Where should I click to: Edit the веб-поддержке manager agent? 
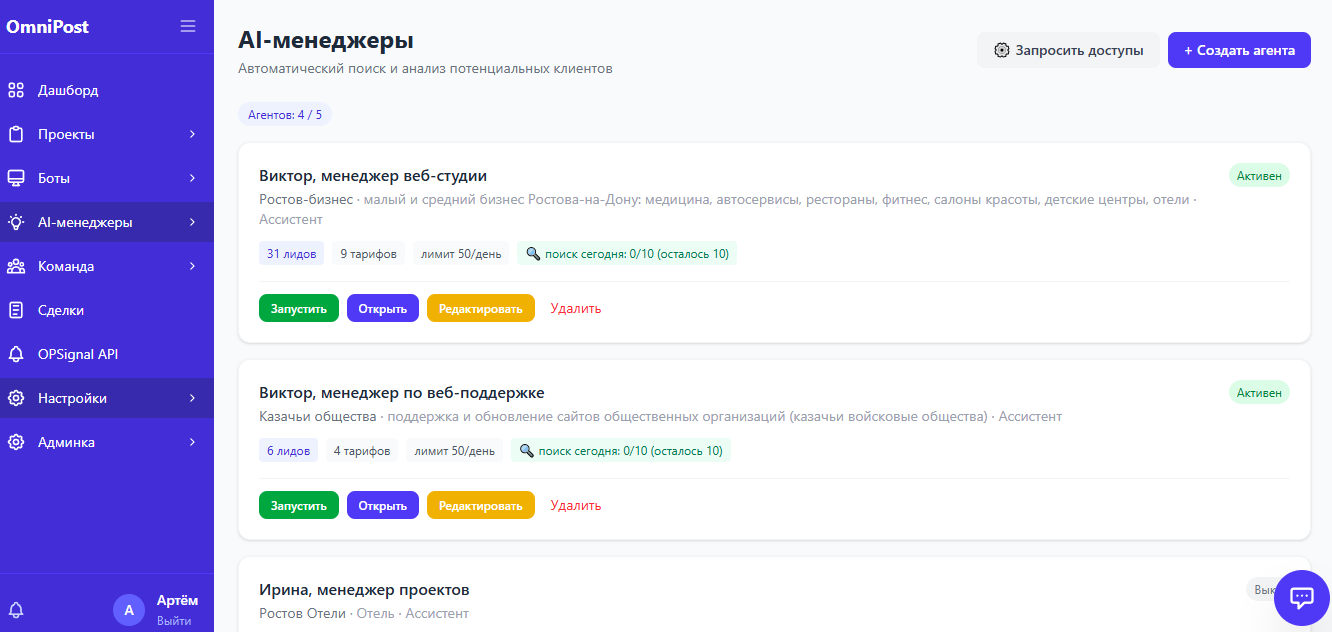[x=481, y=505]
